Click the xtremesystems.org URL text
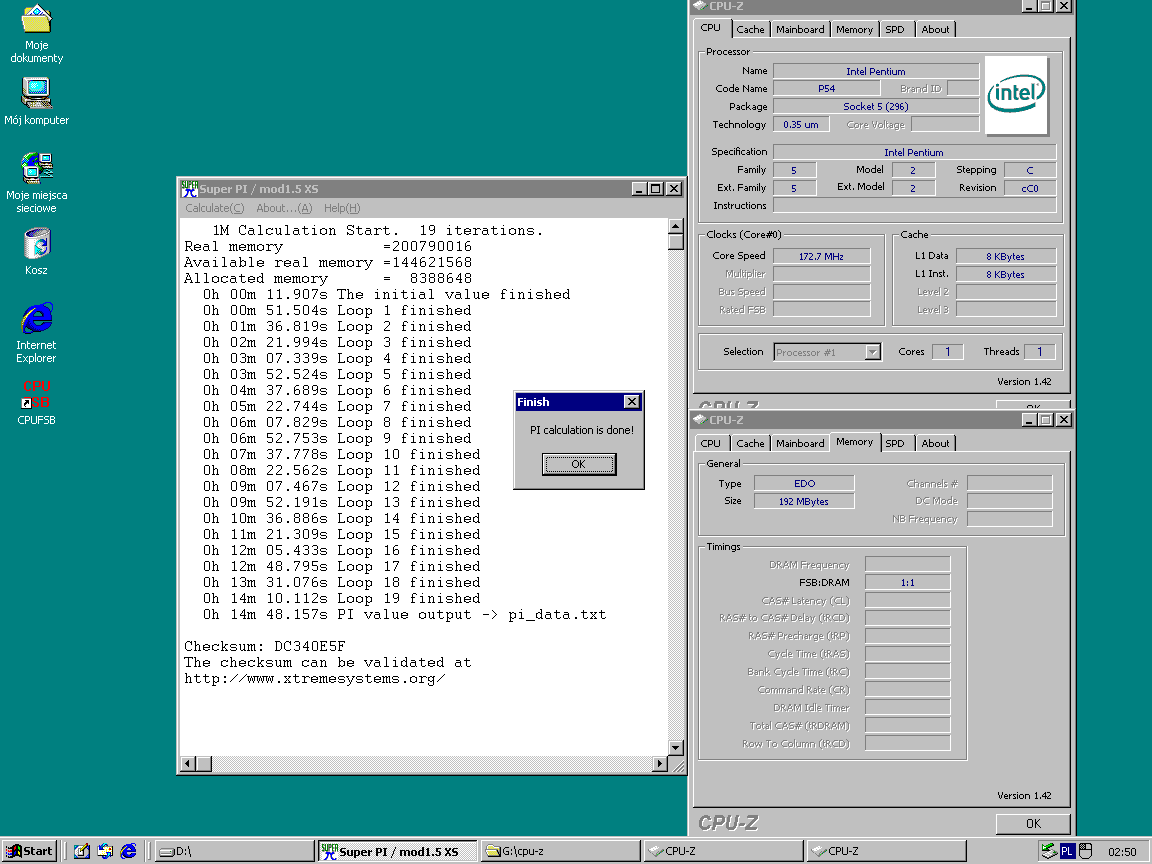This screenshot has height=864, width=1152. 314,679
